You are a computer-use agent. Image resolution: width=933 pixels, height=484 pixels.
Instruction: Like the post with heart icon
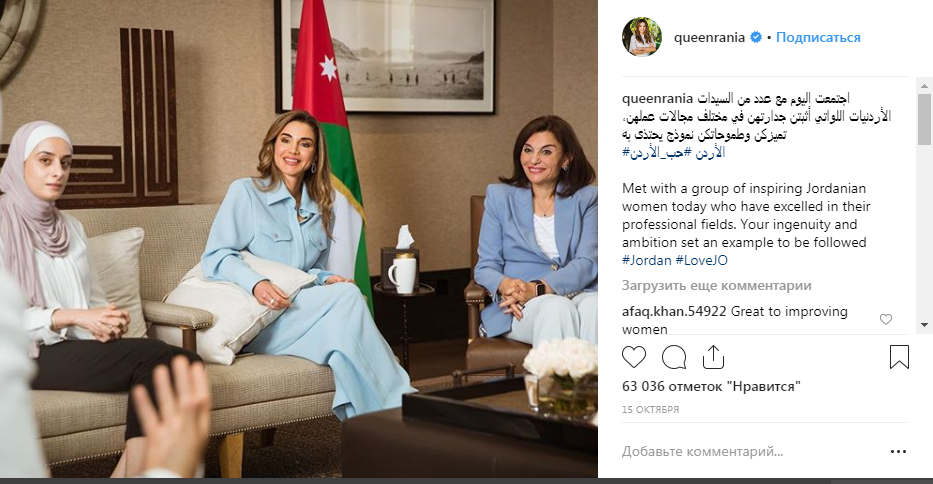634,357
